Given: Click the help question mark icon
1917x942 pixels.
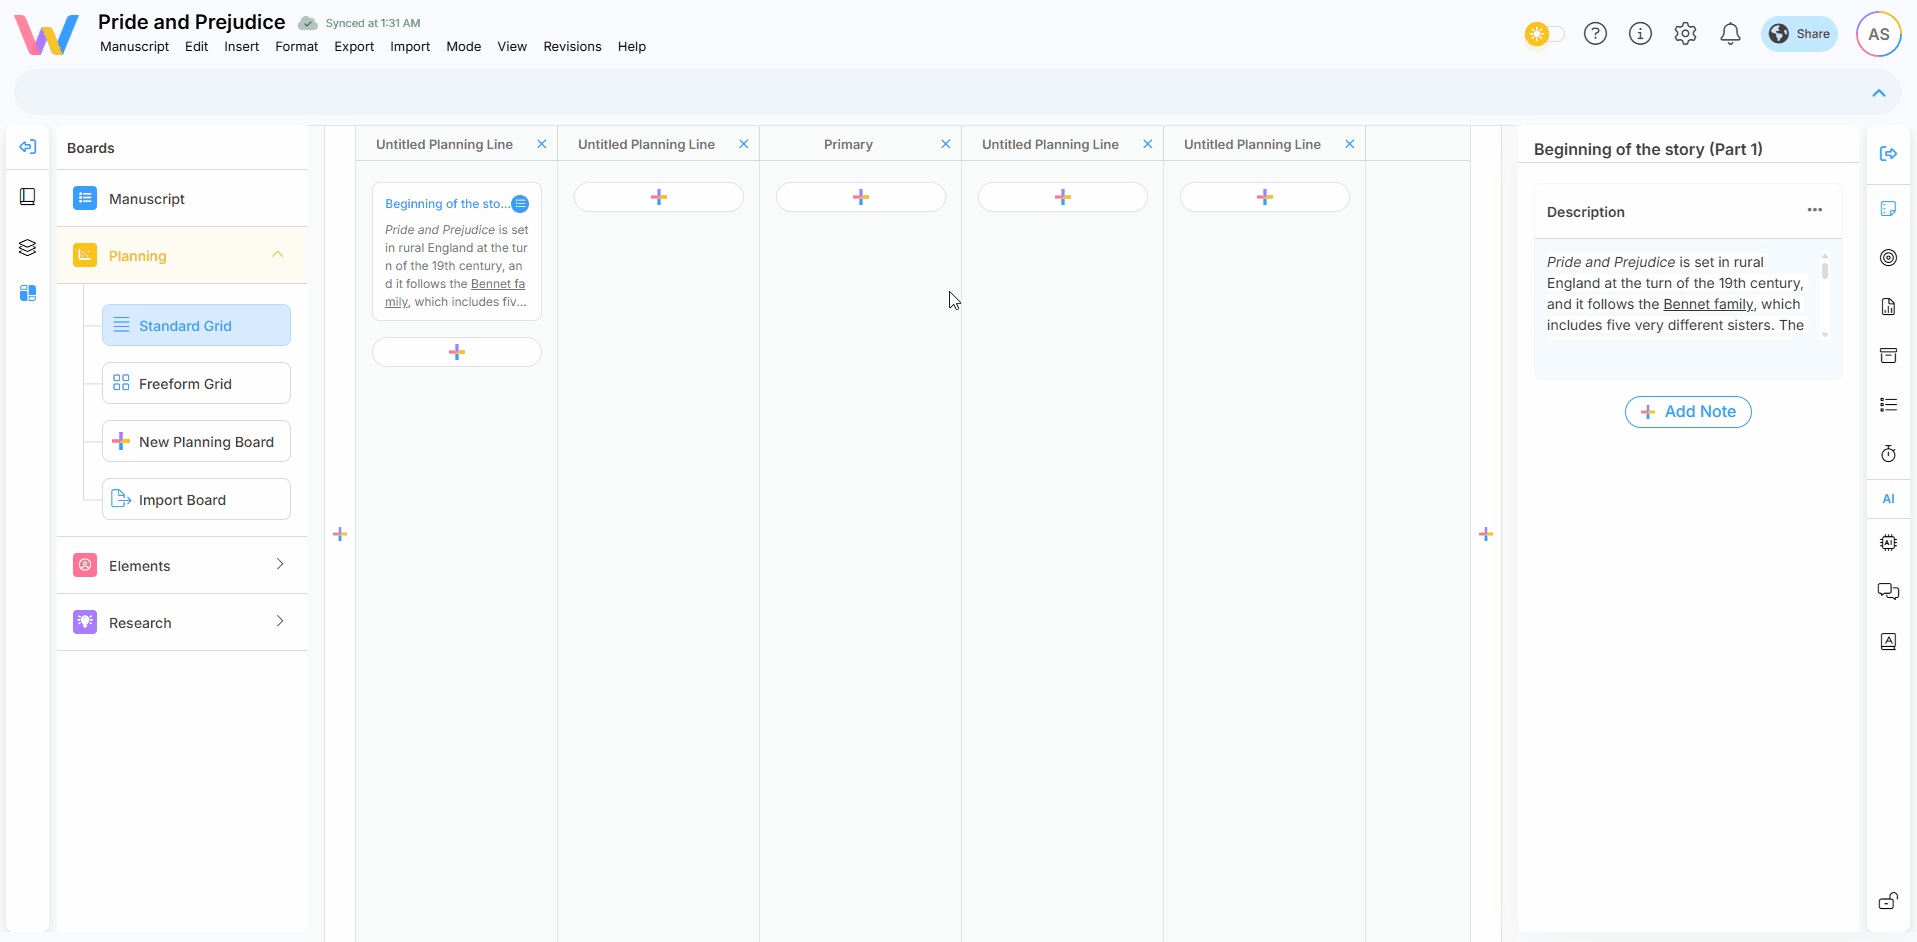Looking at the screenshot, I should coord(1595,34).
